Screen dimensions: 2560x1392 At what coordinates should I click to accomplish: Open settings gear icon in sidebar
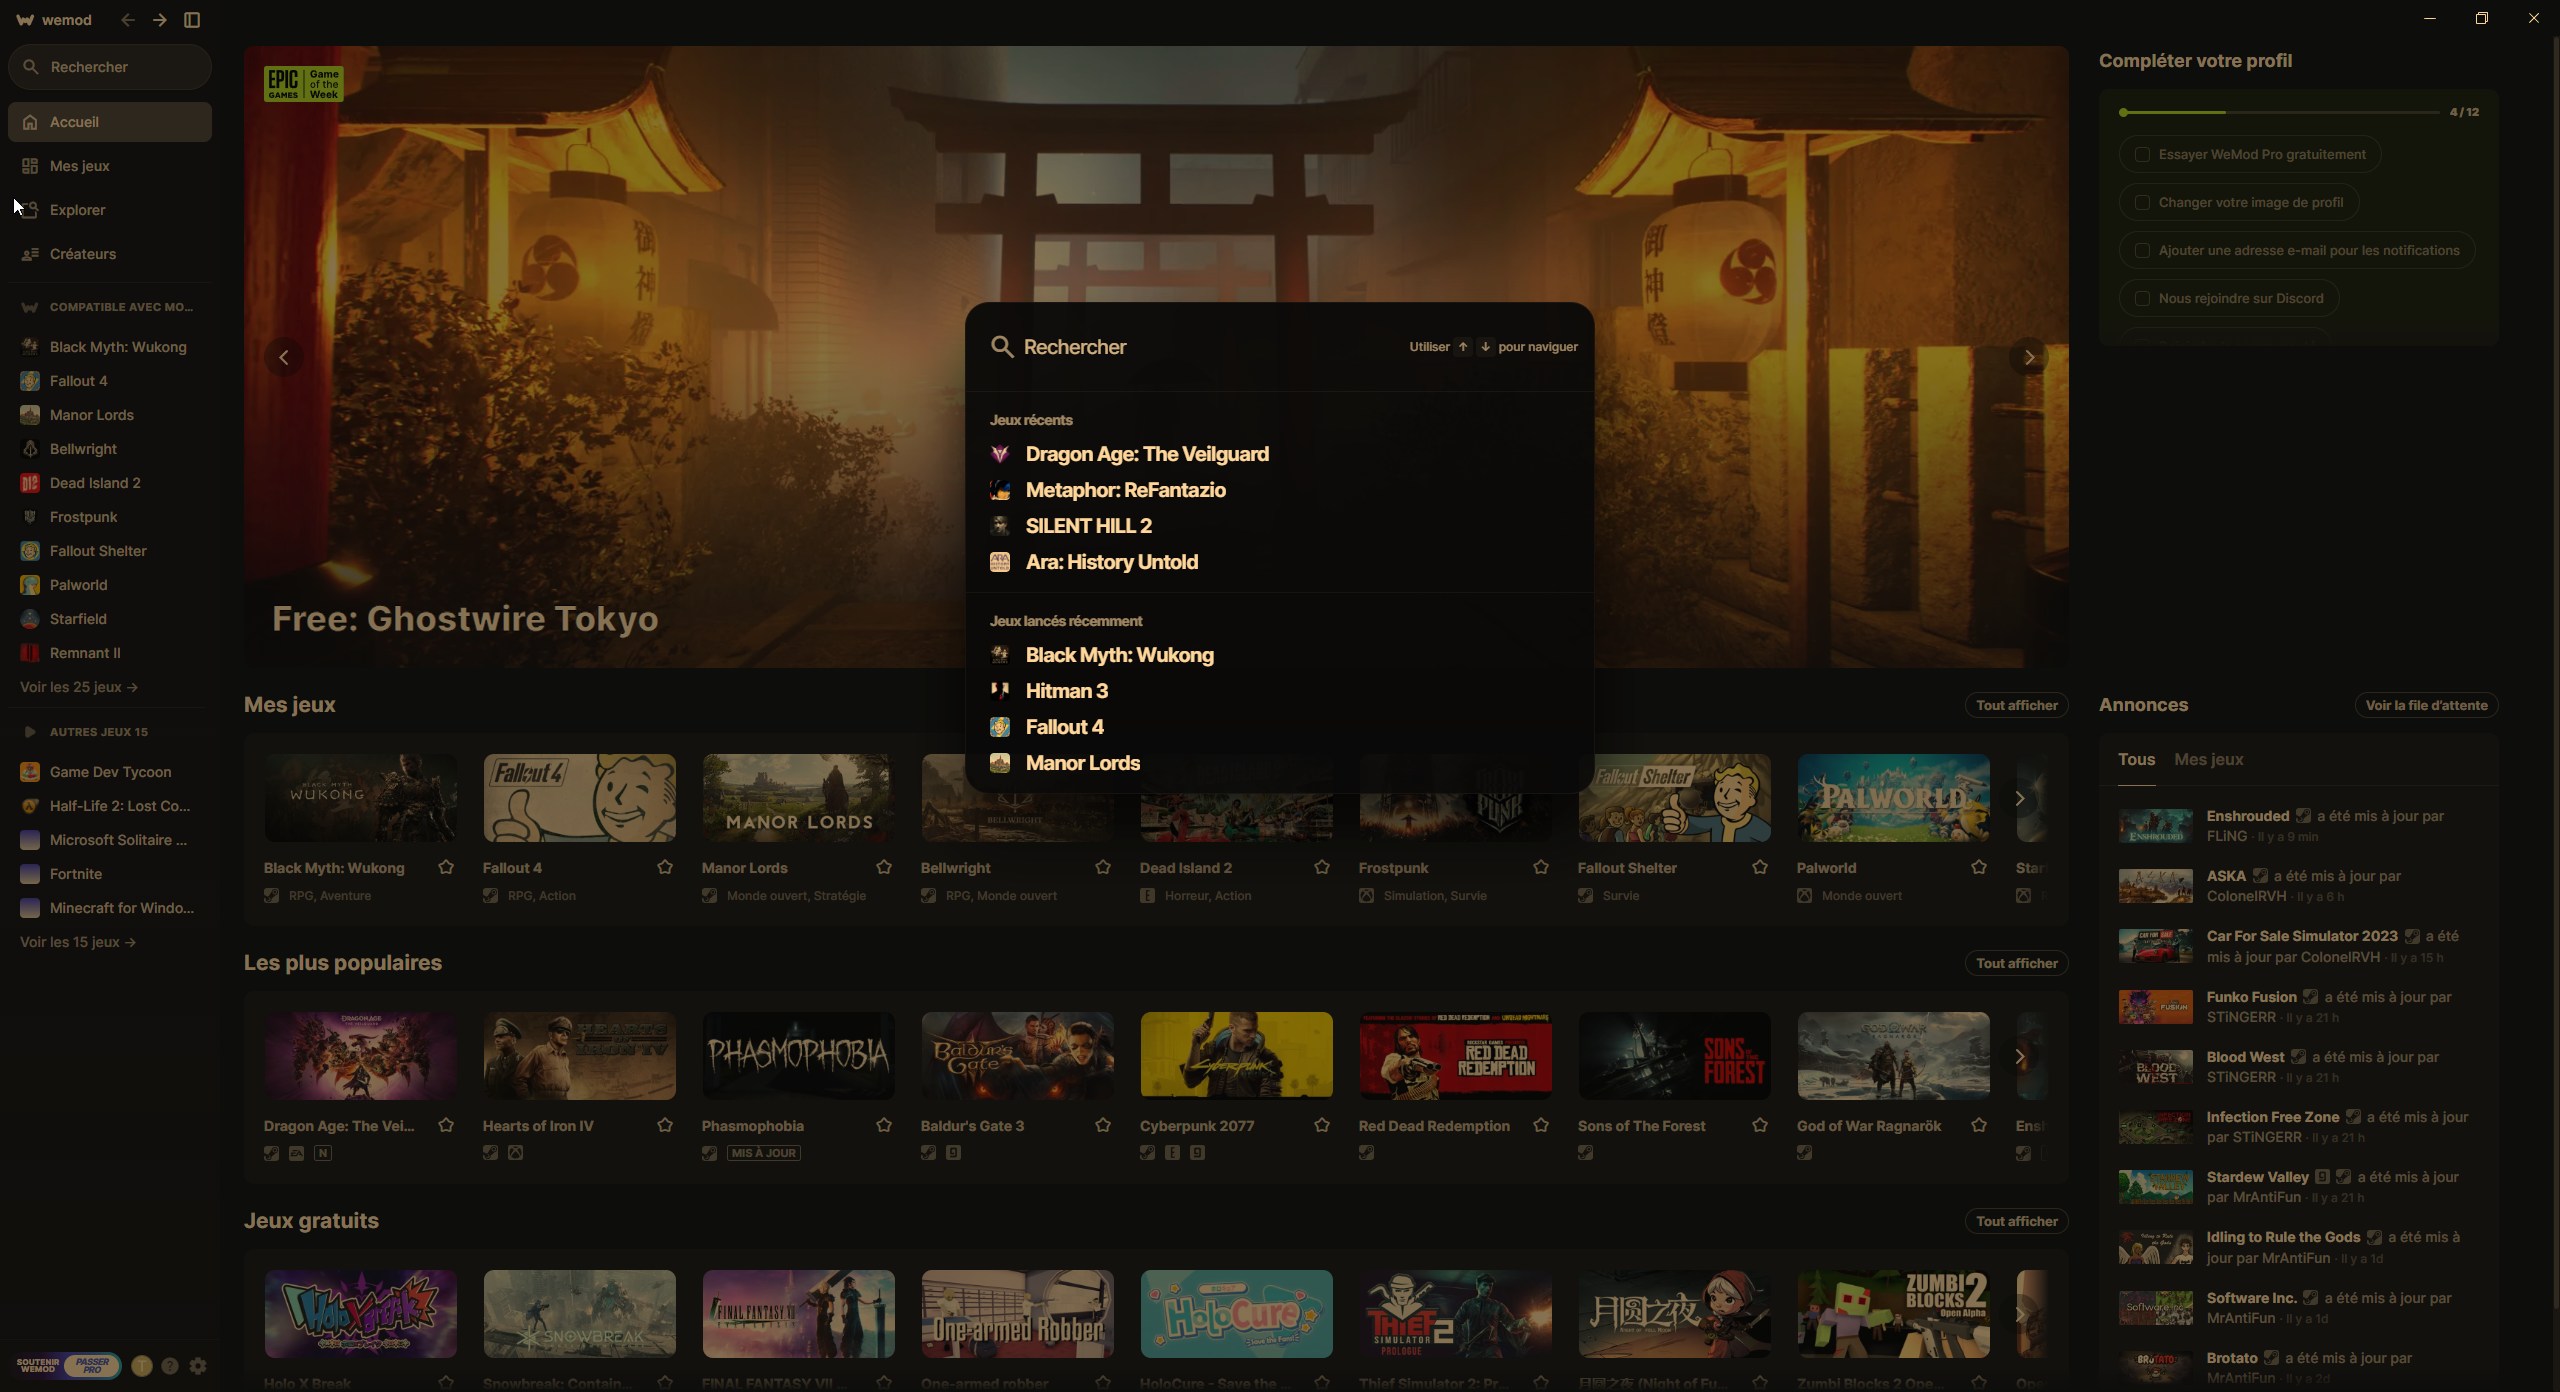point(198,1366)
